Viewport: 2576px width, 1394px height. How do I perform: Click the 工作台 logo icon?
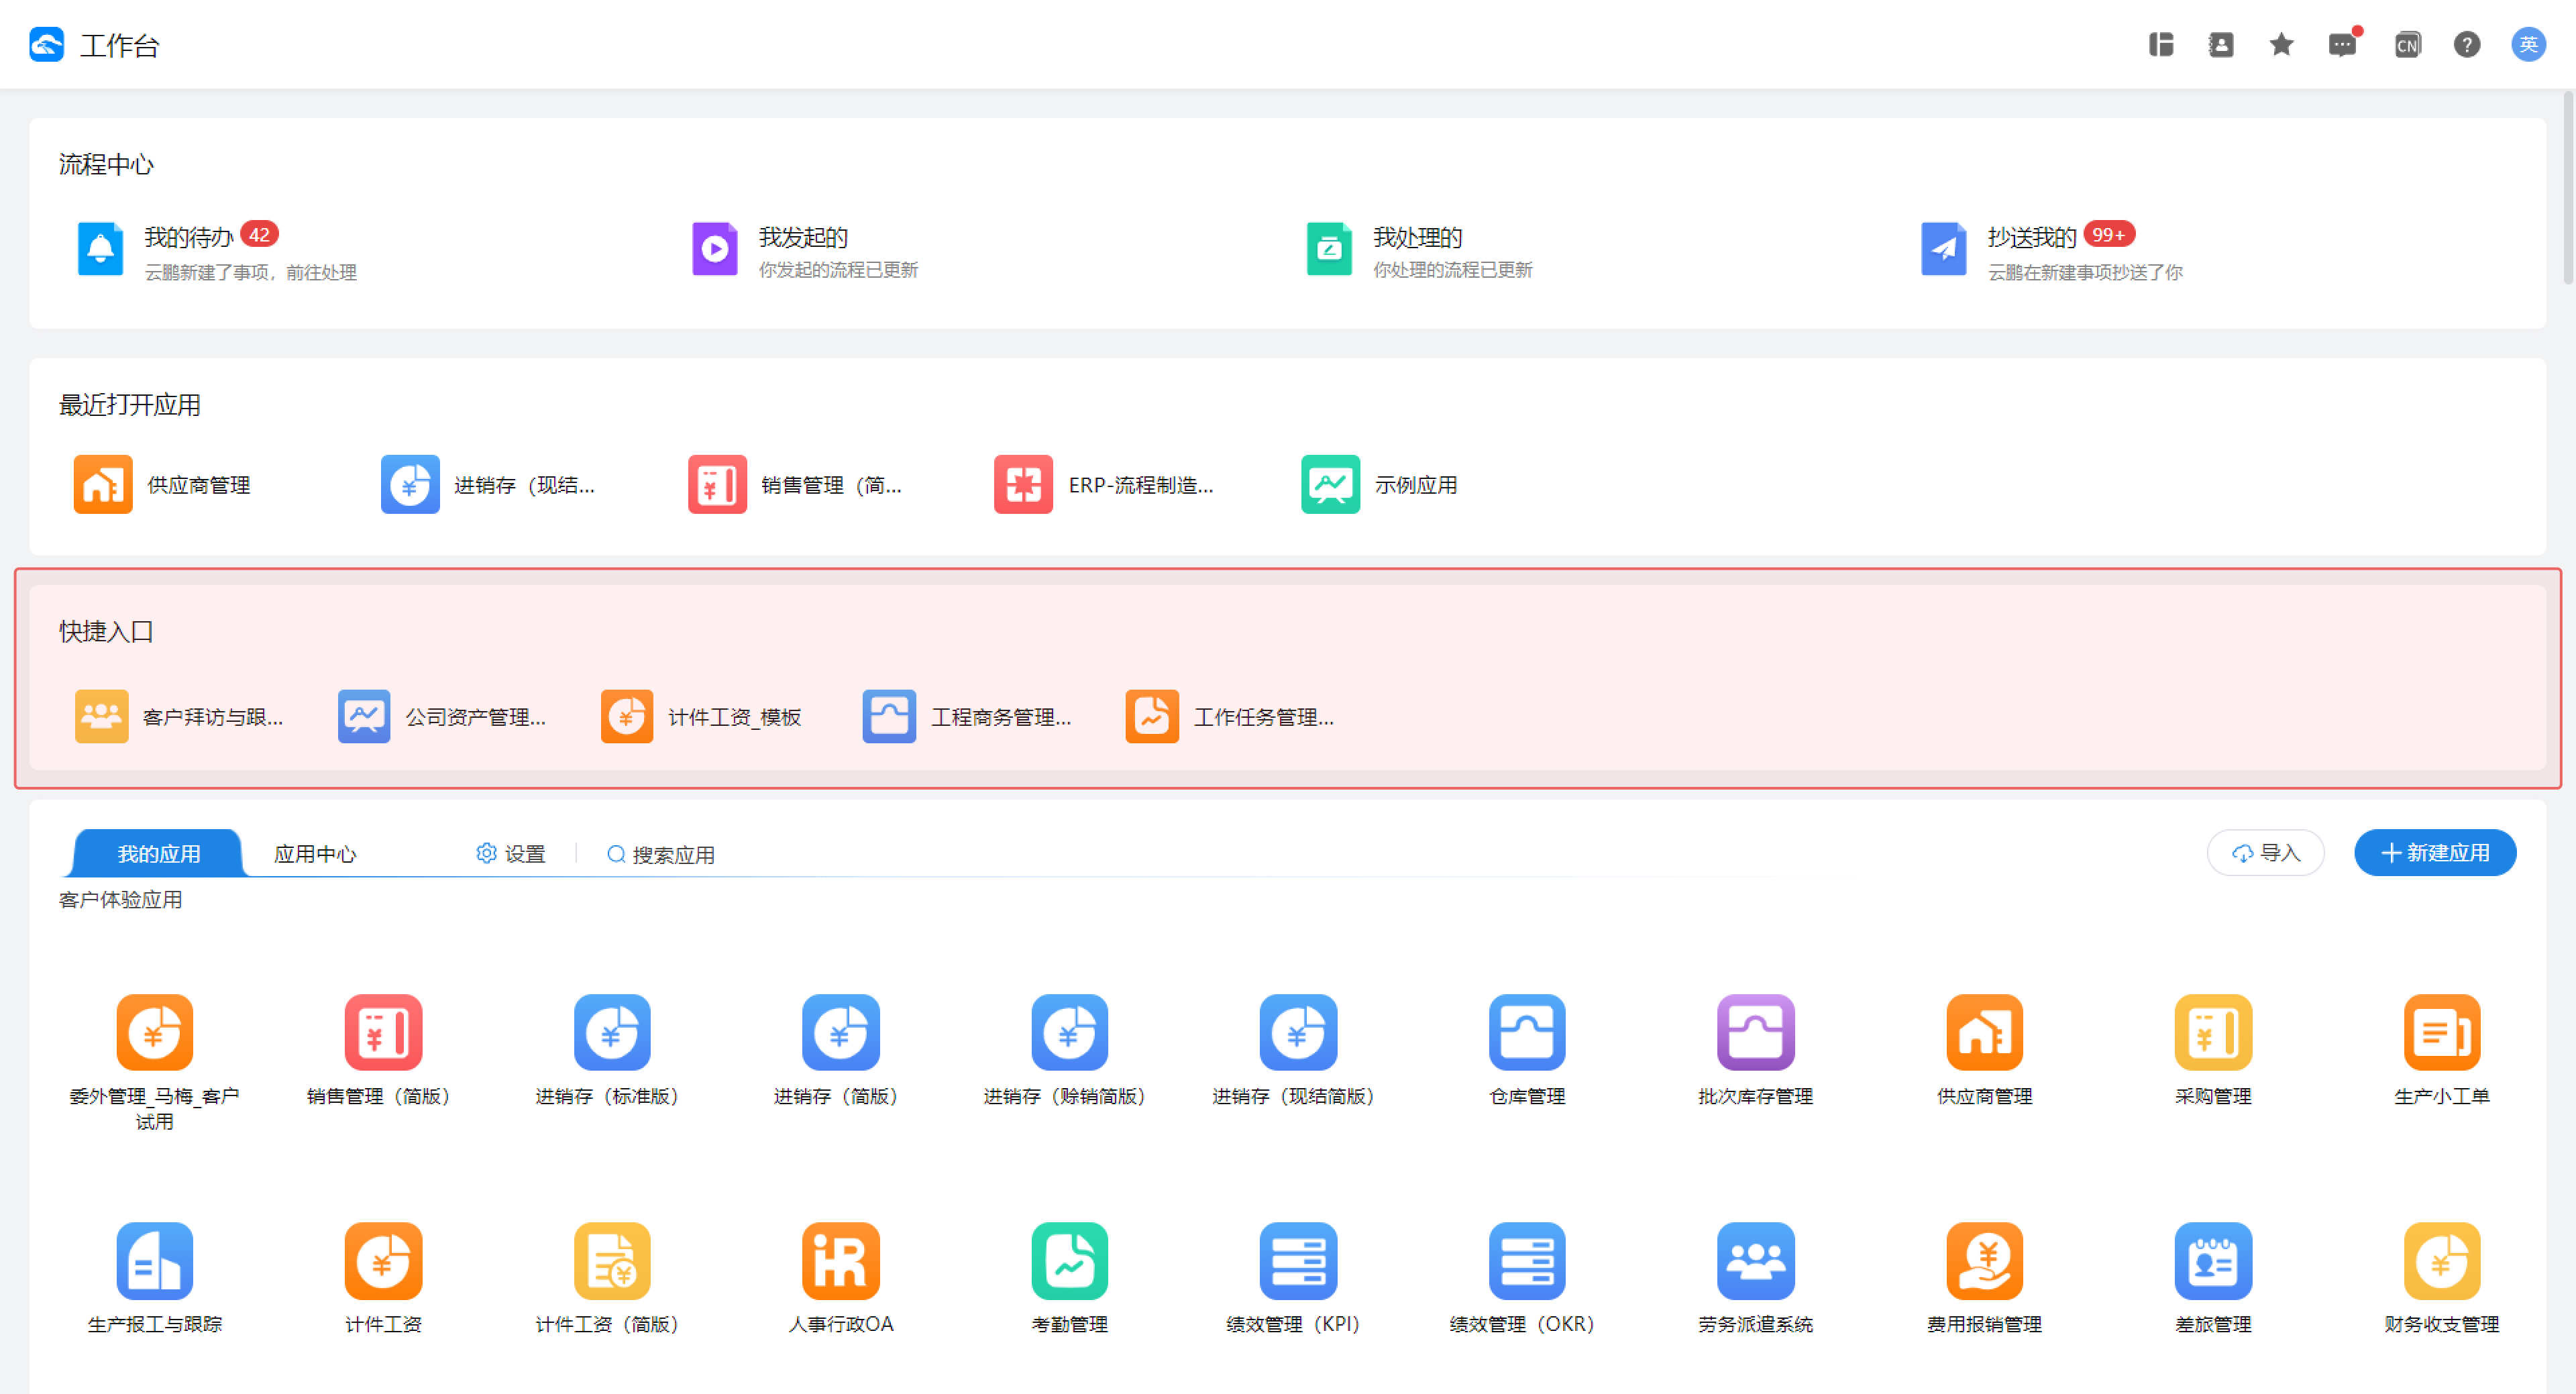(x=46, y=45)
